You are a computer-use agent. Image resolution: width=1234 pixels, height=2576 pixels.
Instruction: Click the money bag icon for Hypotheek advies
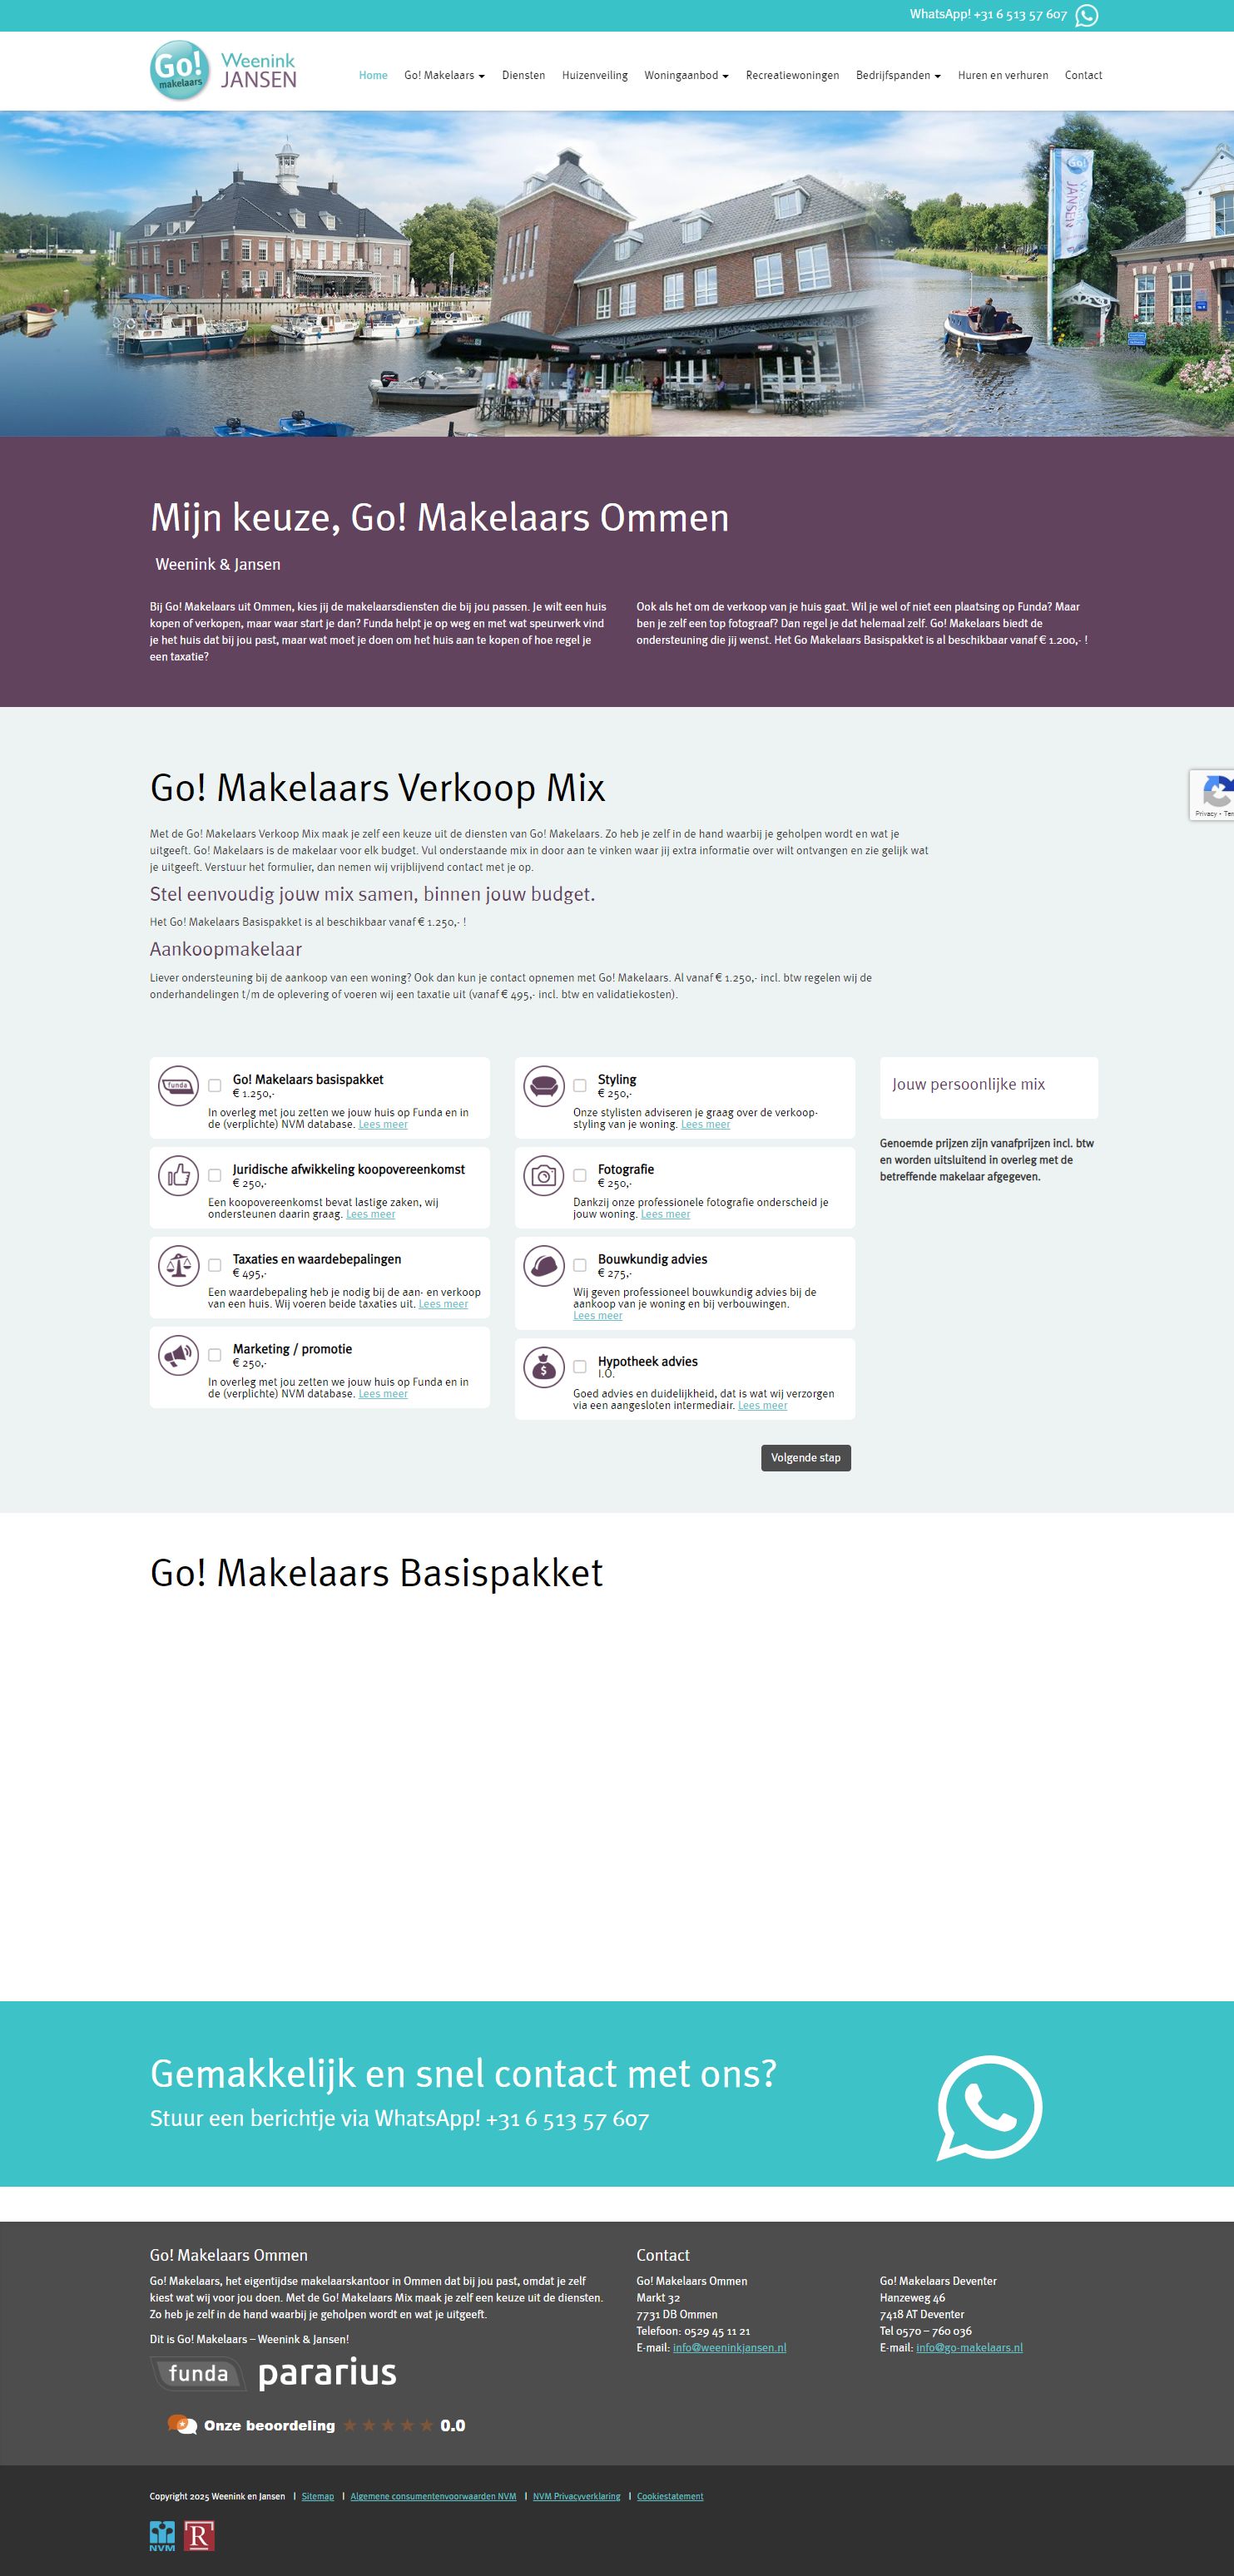544,1368
